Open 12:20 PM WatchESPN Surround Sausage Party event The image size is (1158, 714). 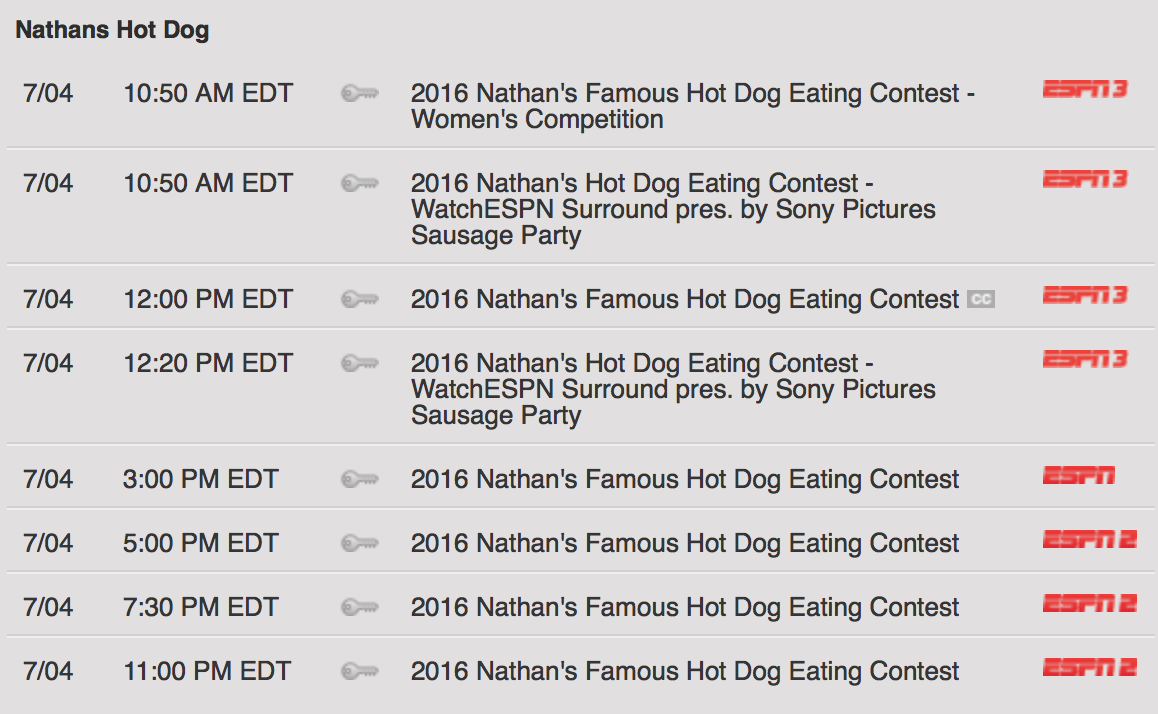[673, 389]
